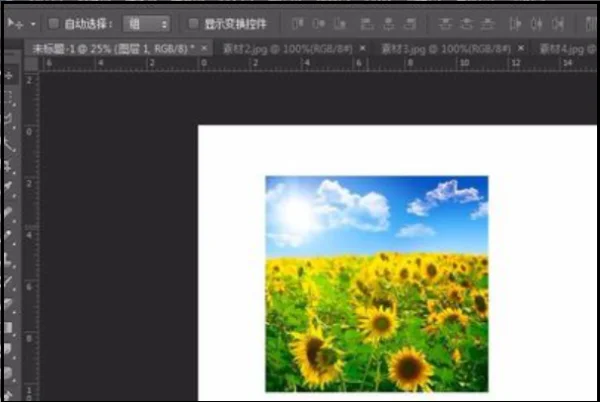Viewport: 600px width, 402px height.
Task: Select the Rectangular Marquee tool
Action: coord(9,98)
